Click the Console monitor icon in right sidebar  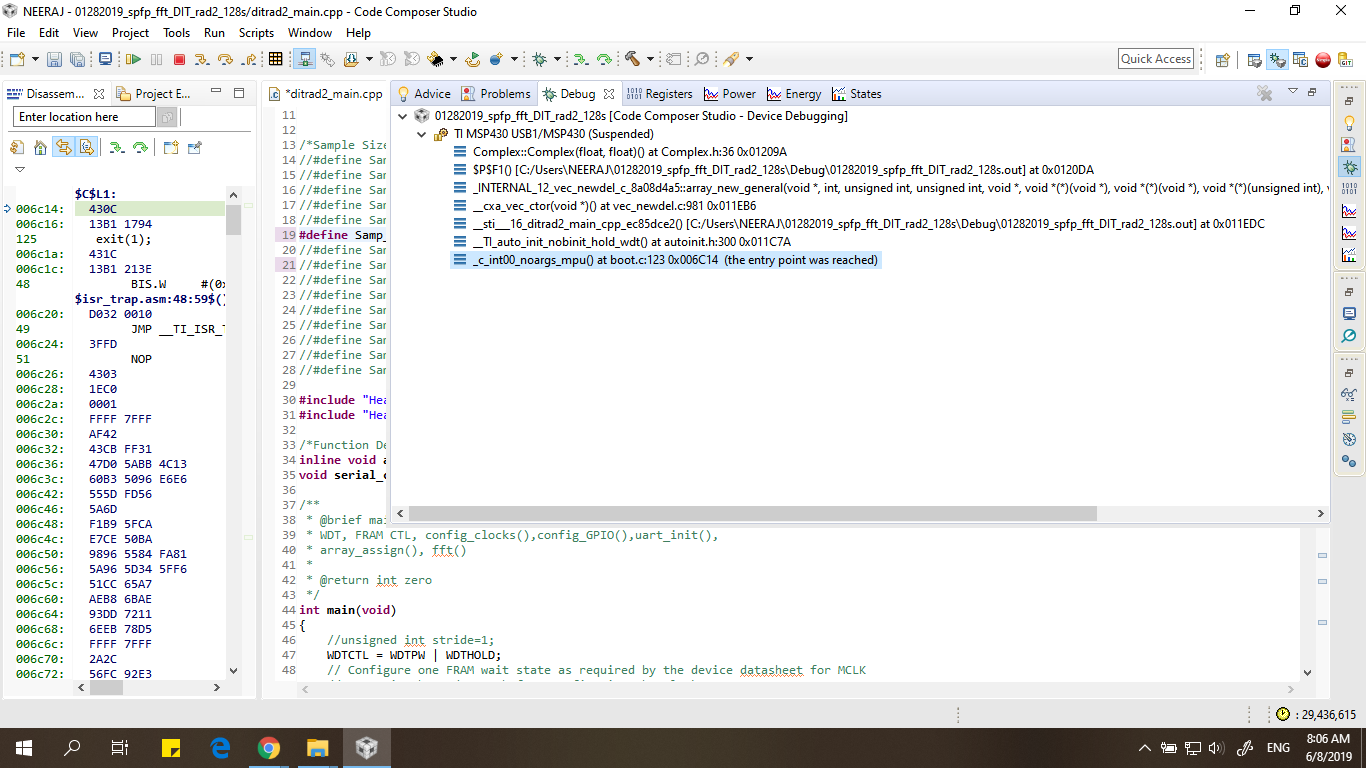[x=1349, y=313]
